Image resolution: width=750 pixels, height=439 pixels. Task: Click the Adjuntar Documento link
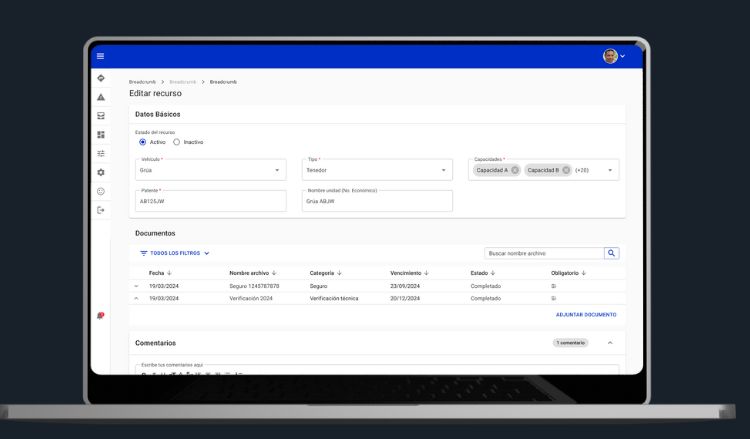tap(586, 315)
